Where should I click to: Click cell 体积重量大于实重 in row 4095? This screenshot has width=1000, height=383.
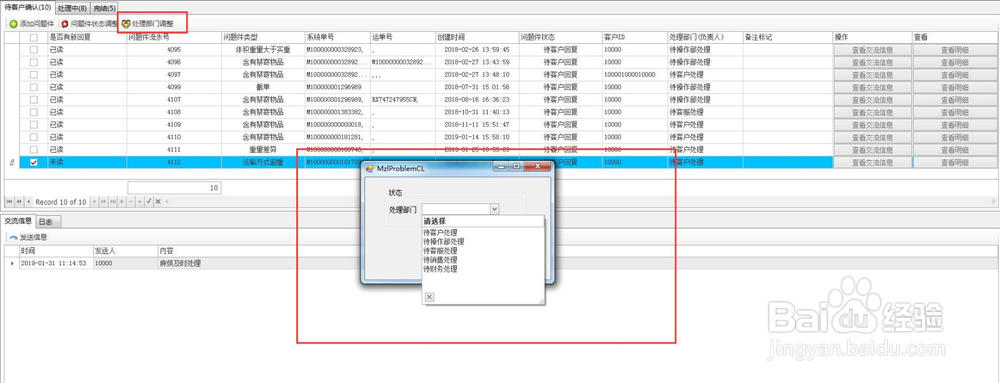[x=263, y=49]
